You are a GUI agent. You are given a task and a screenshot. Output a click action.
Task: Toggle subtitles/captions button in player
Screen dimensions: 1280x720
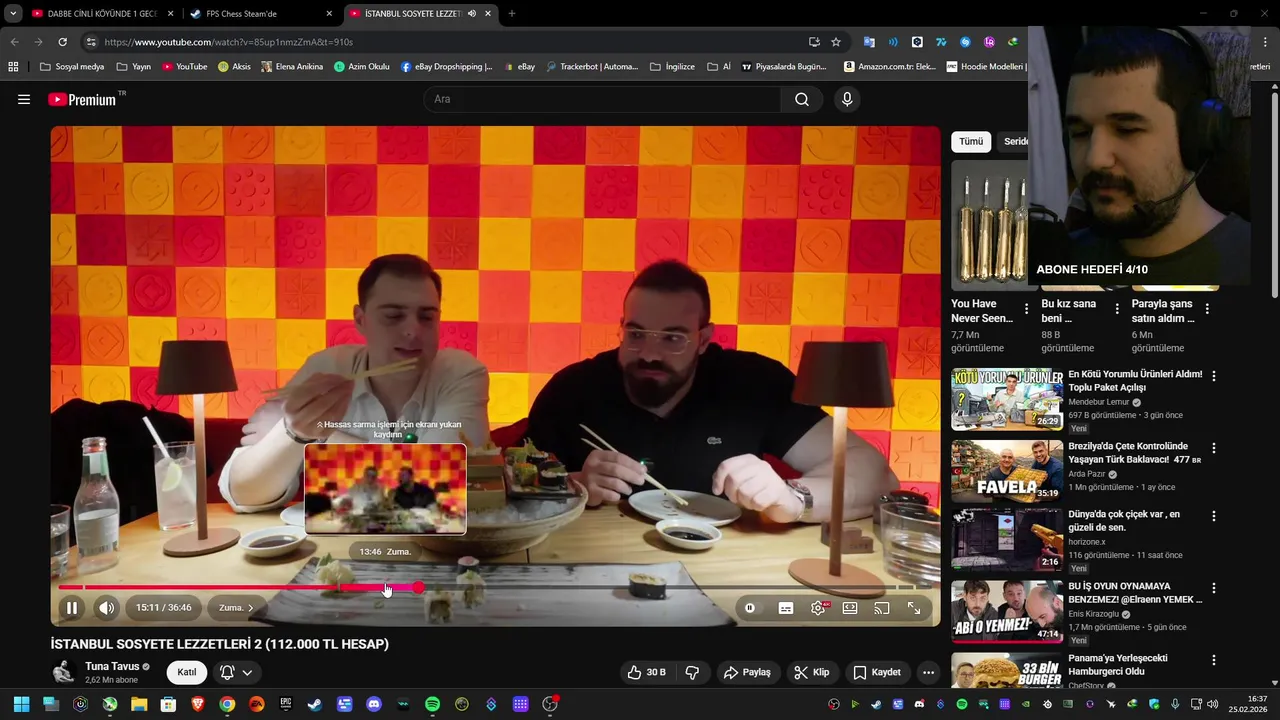click(786, 608)
